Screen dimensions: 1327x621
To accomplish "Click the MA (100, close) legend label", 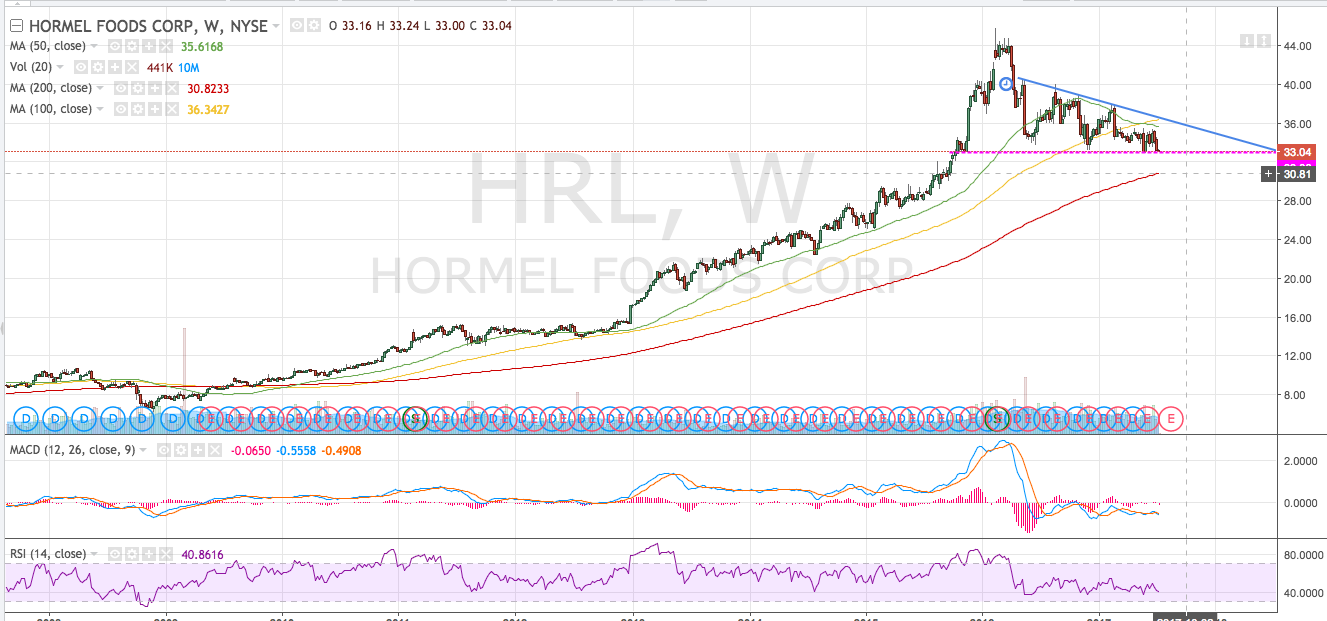I will [x=52, y=109].
